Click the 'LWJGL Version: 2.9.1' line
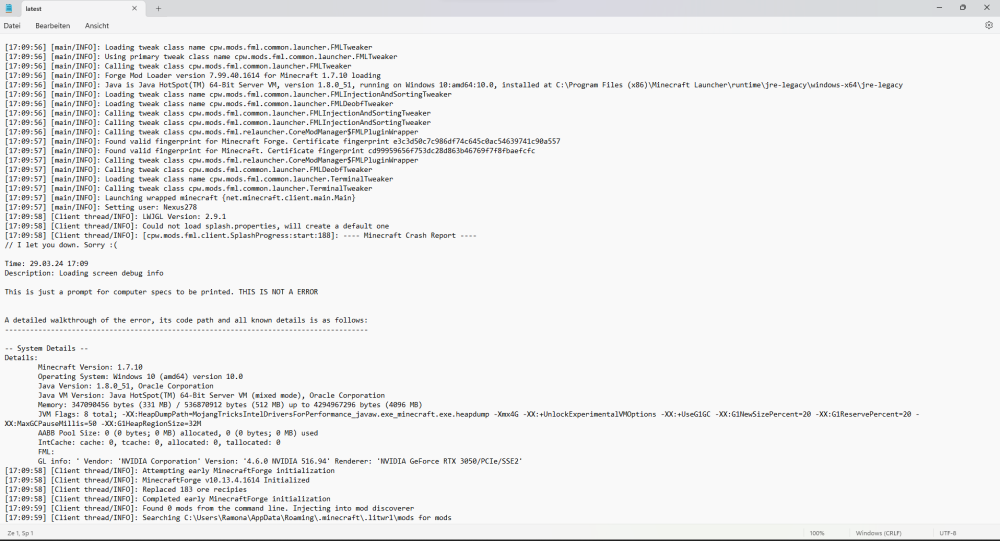Viewport: 1000px width, 541px height. tap(115, 216)
